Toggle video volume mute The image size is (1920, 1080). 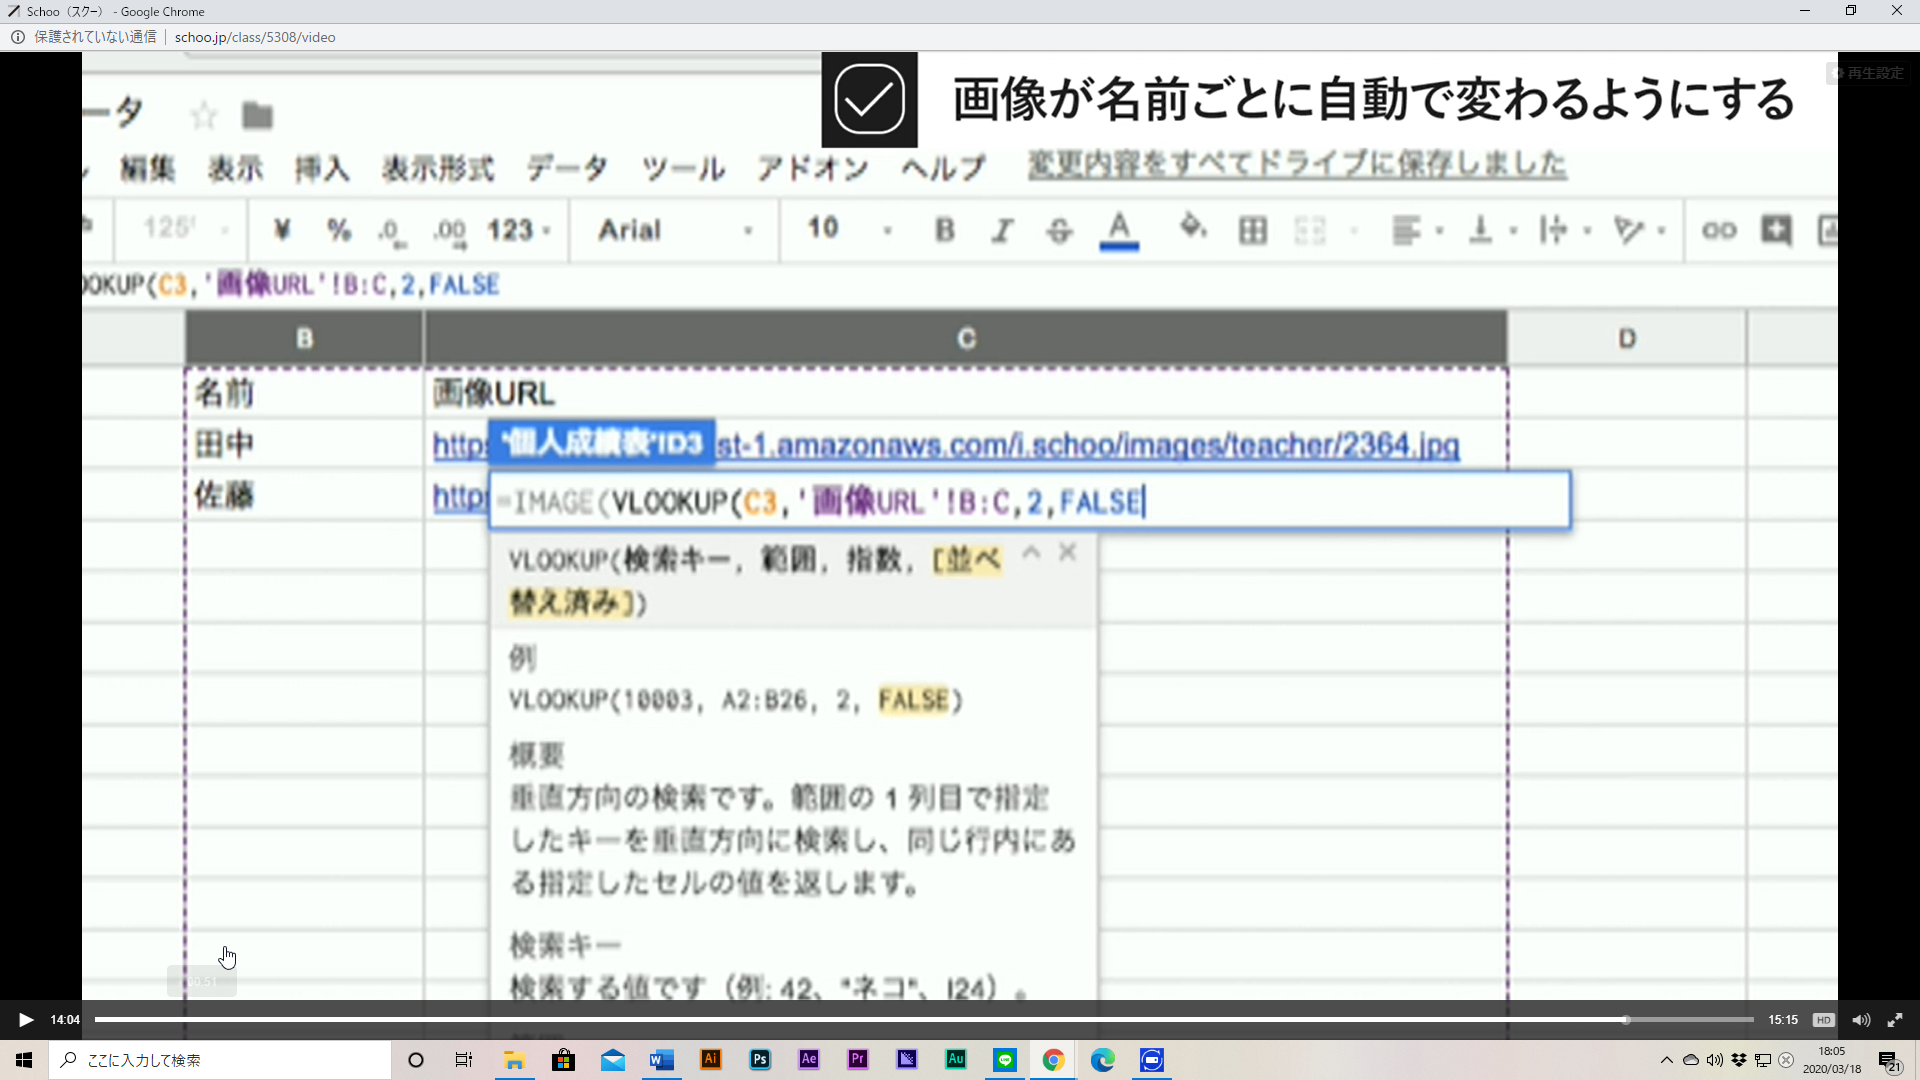(1861, 1020)
